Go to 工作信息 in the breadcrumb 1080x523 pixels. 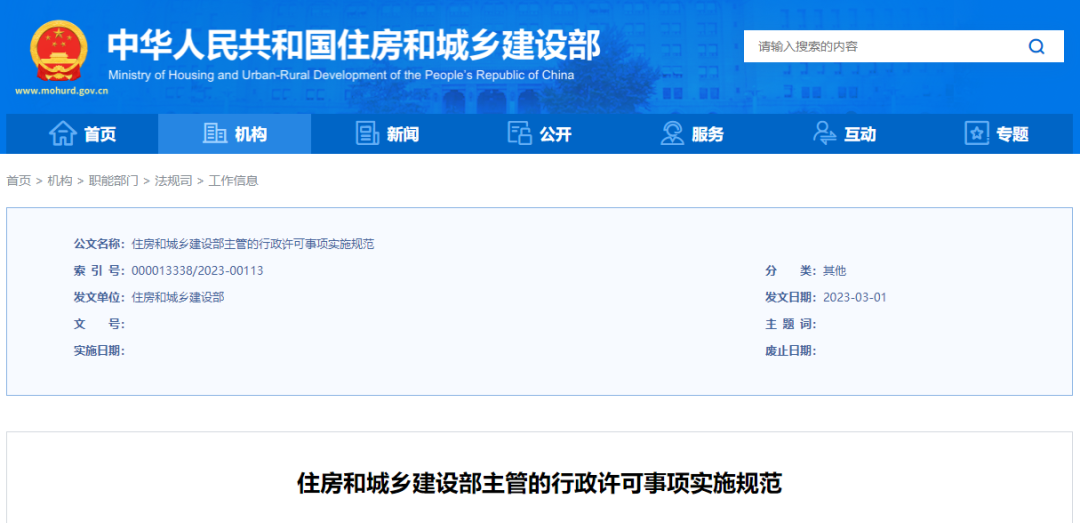(233, 181)
